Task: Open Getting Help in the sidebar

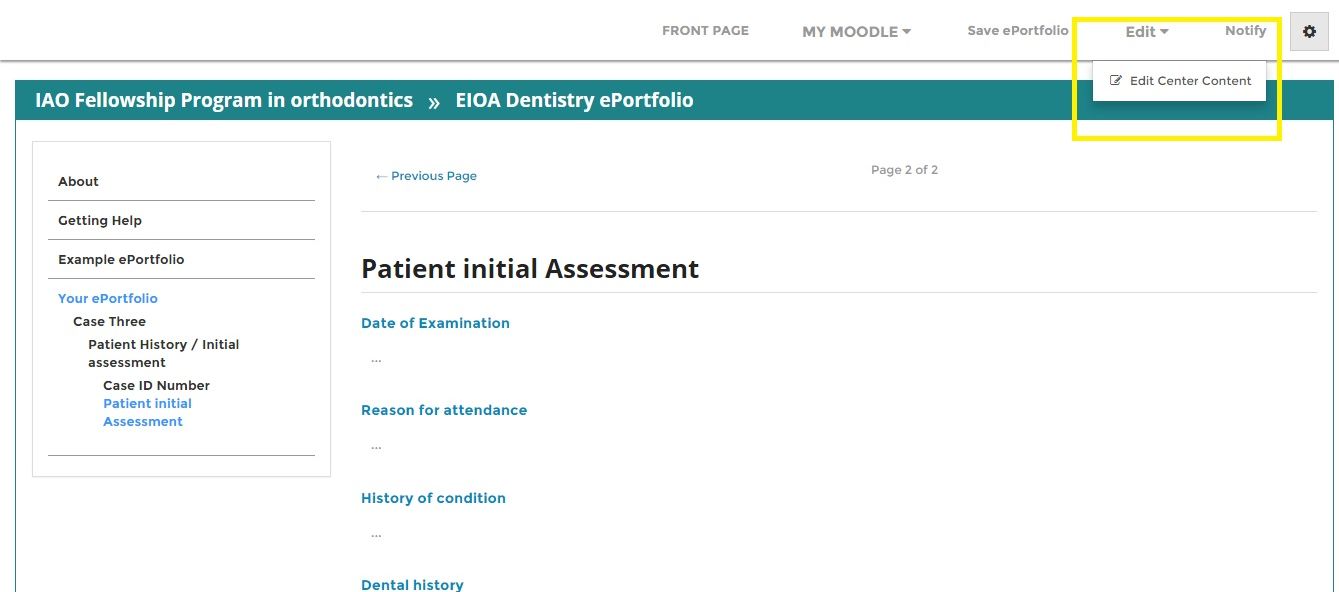Action: point(100,221)
